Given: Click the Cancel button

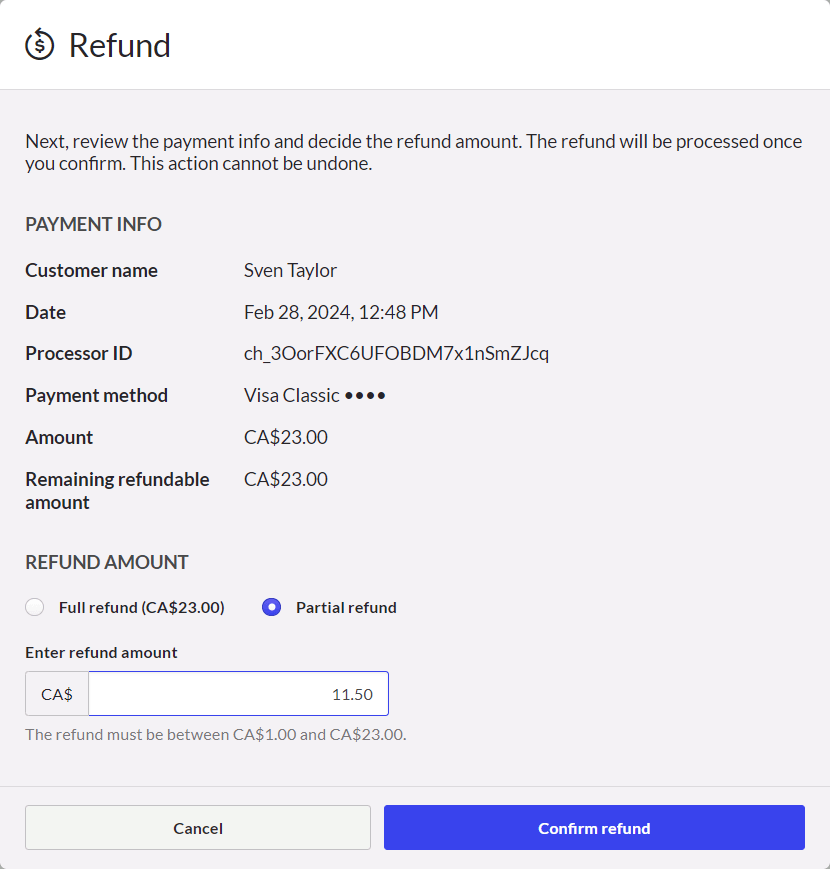Looking at the screenshot, I should coord(197,827).
